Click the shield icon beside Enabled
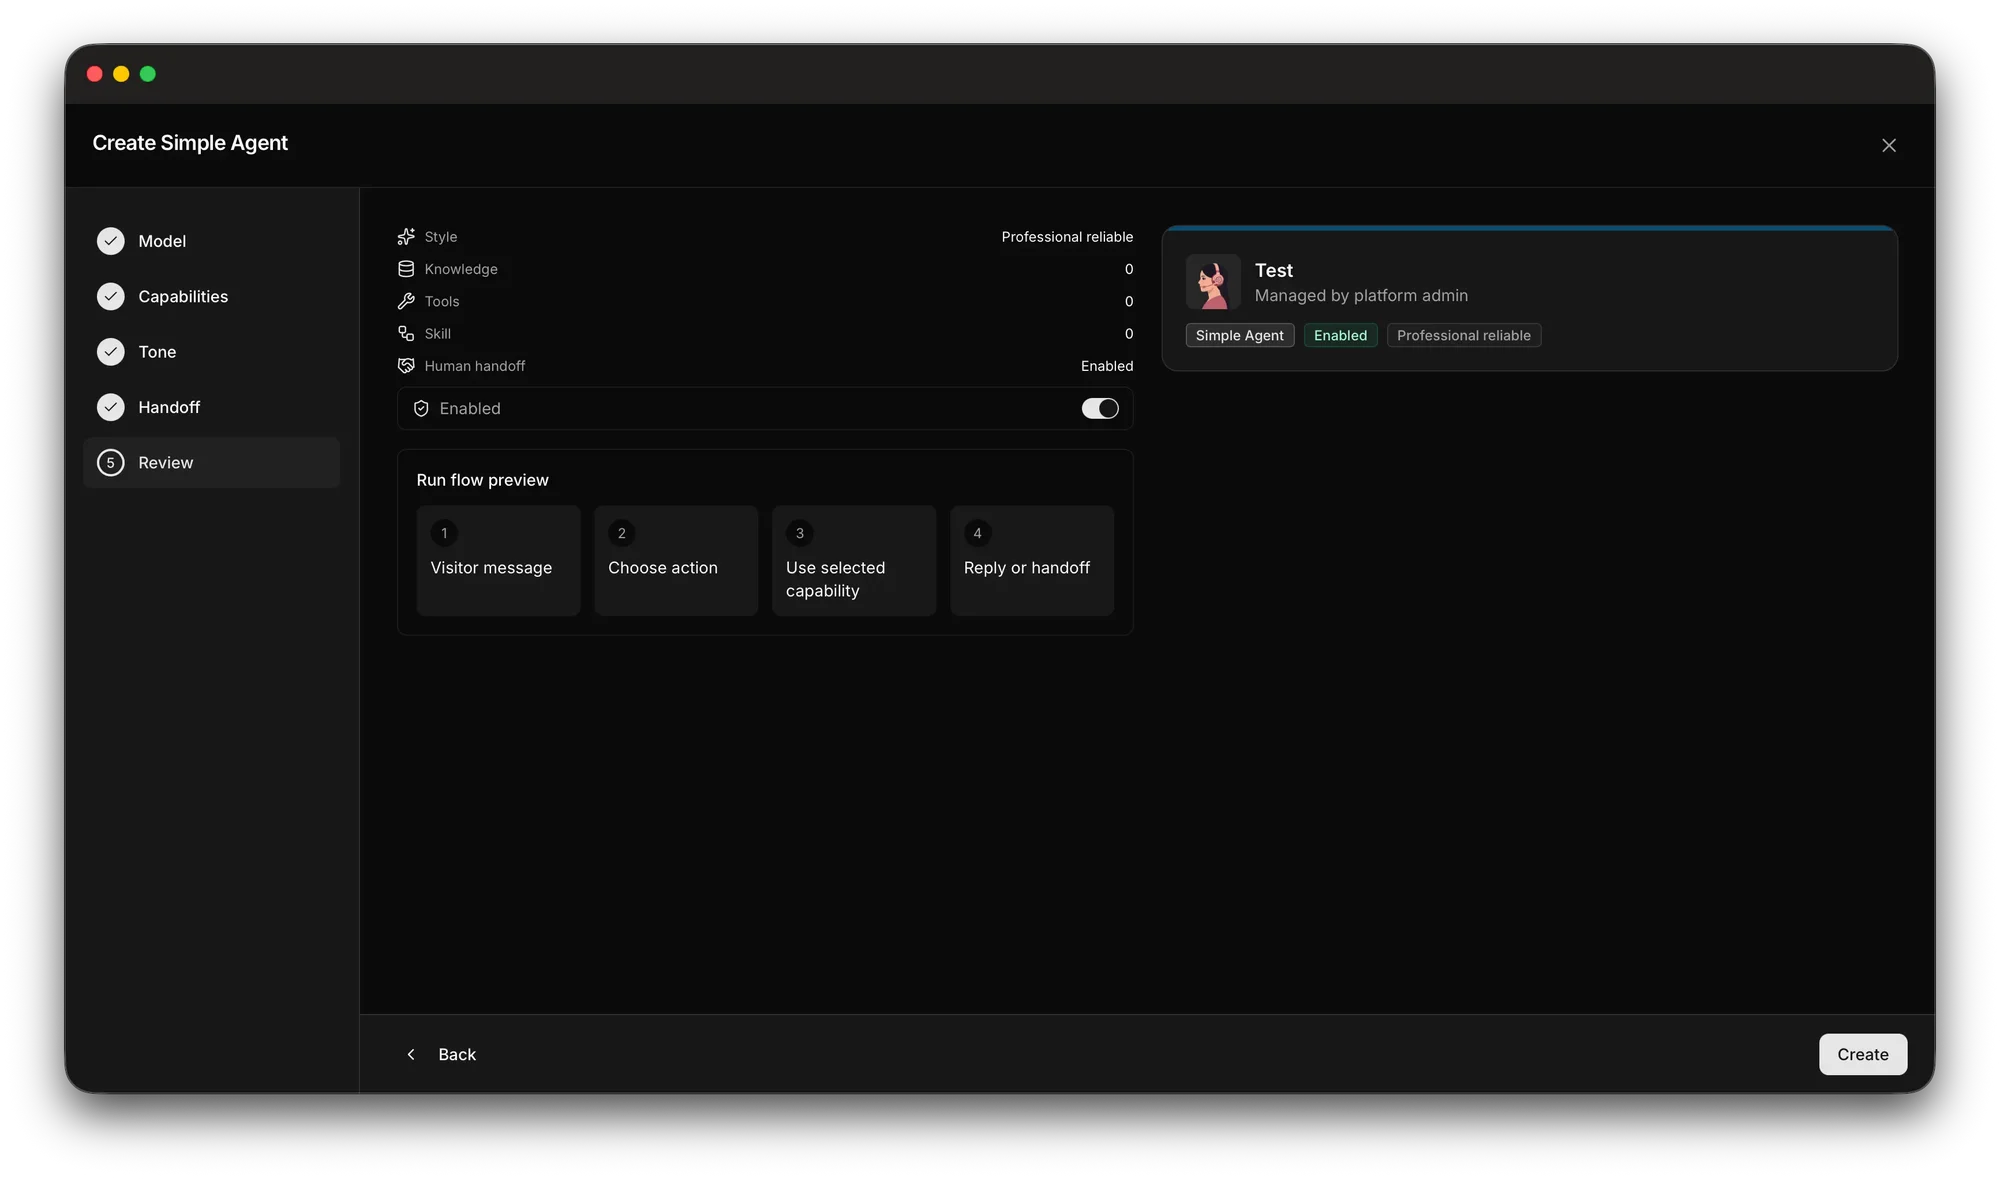The image size is (2000, 1179). tap(421, 409)
